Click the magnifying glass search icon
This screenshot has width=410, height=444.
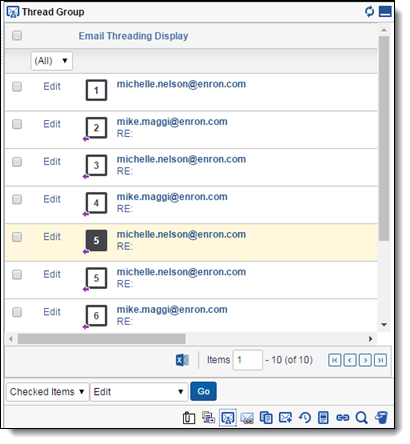(x=362, y=418)
